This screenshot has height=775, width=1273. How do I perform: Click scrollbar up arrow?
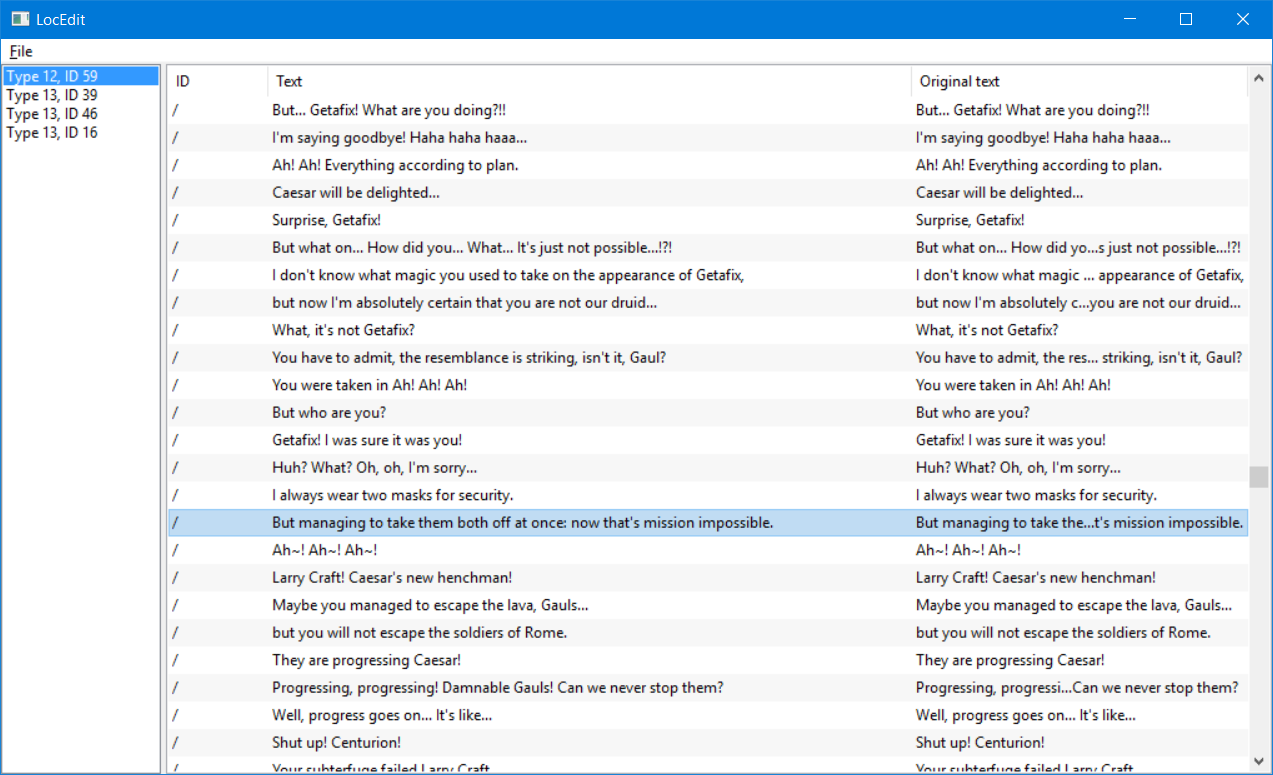(x=1258, y=77)
